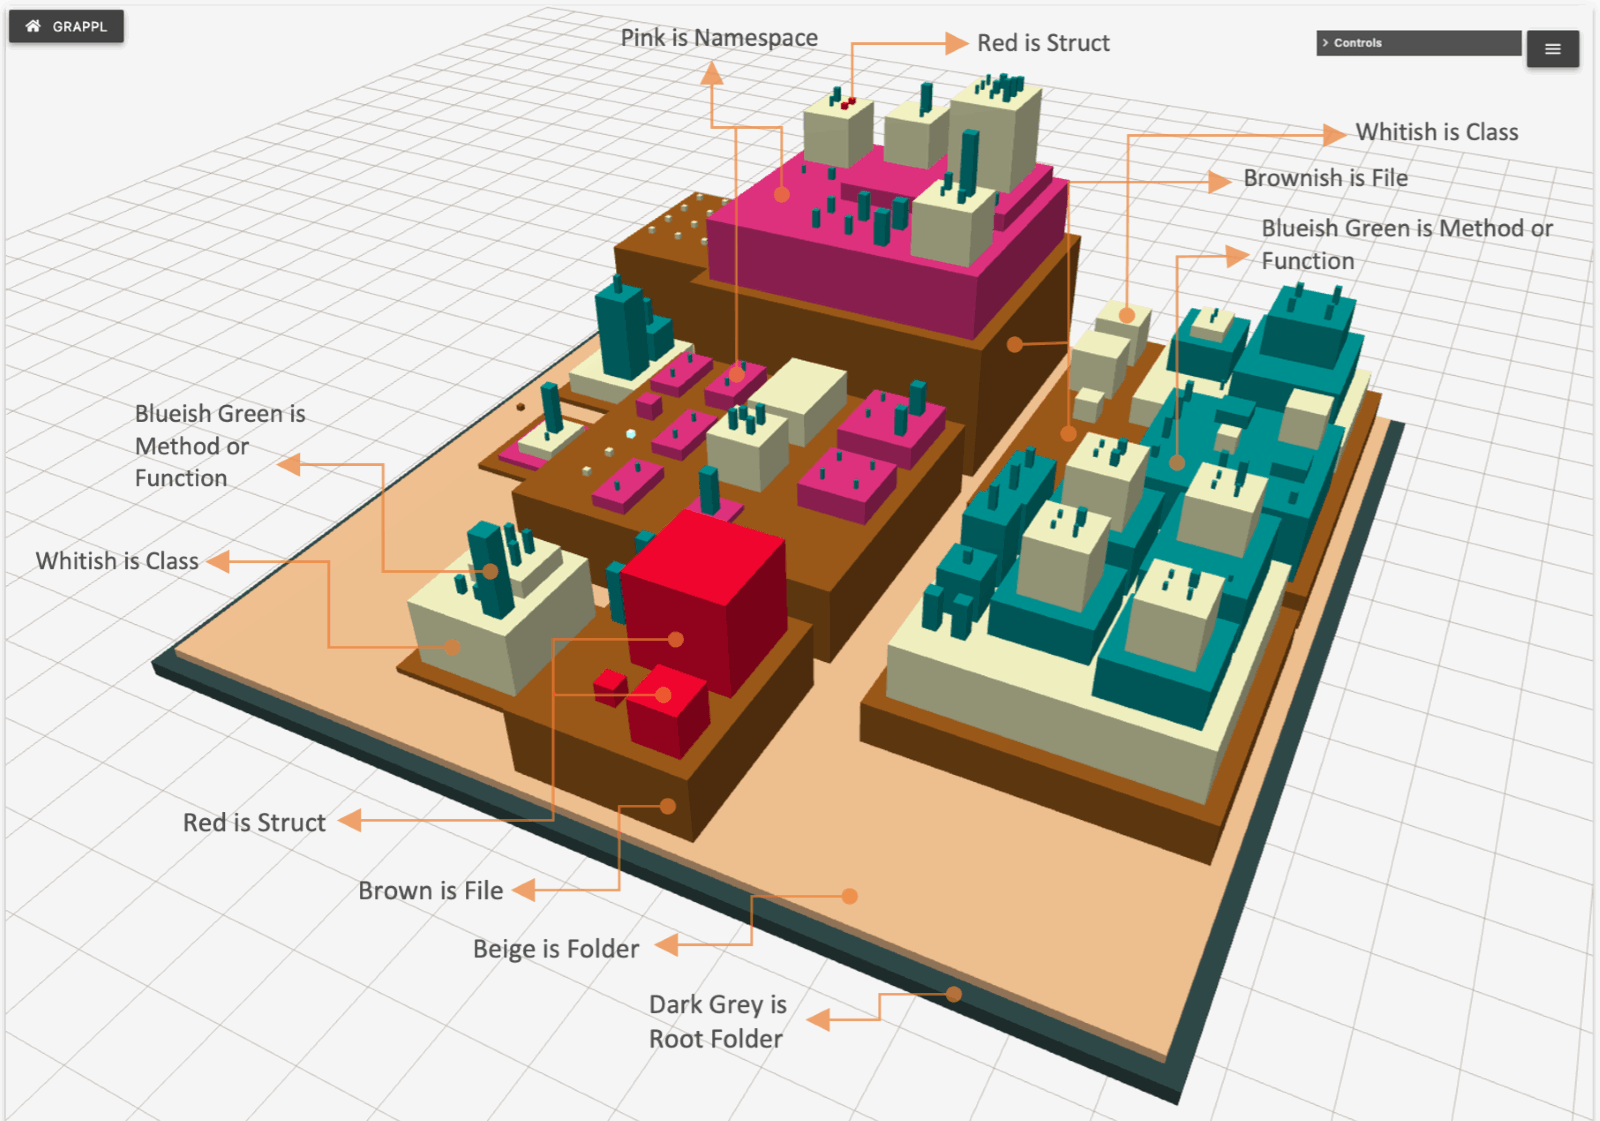1600x1121 pixels.
Task: Click the arrowhead pointing to "Brown is File"
Action: 524,890
